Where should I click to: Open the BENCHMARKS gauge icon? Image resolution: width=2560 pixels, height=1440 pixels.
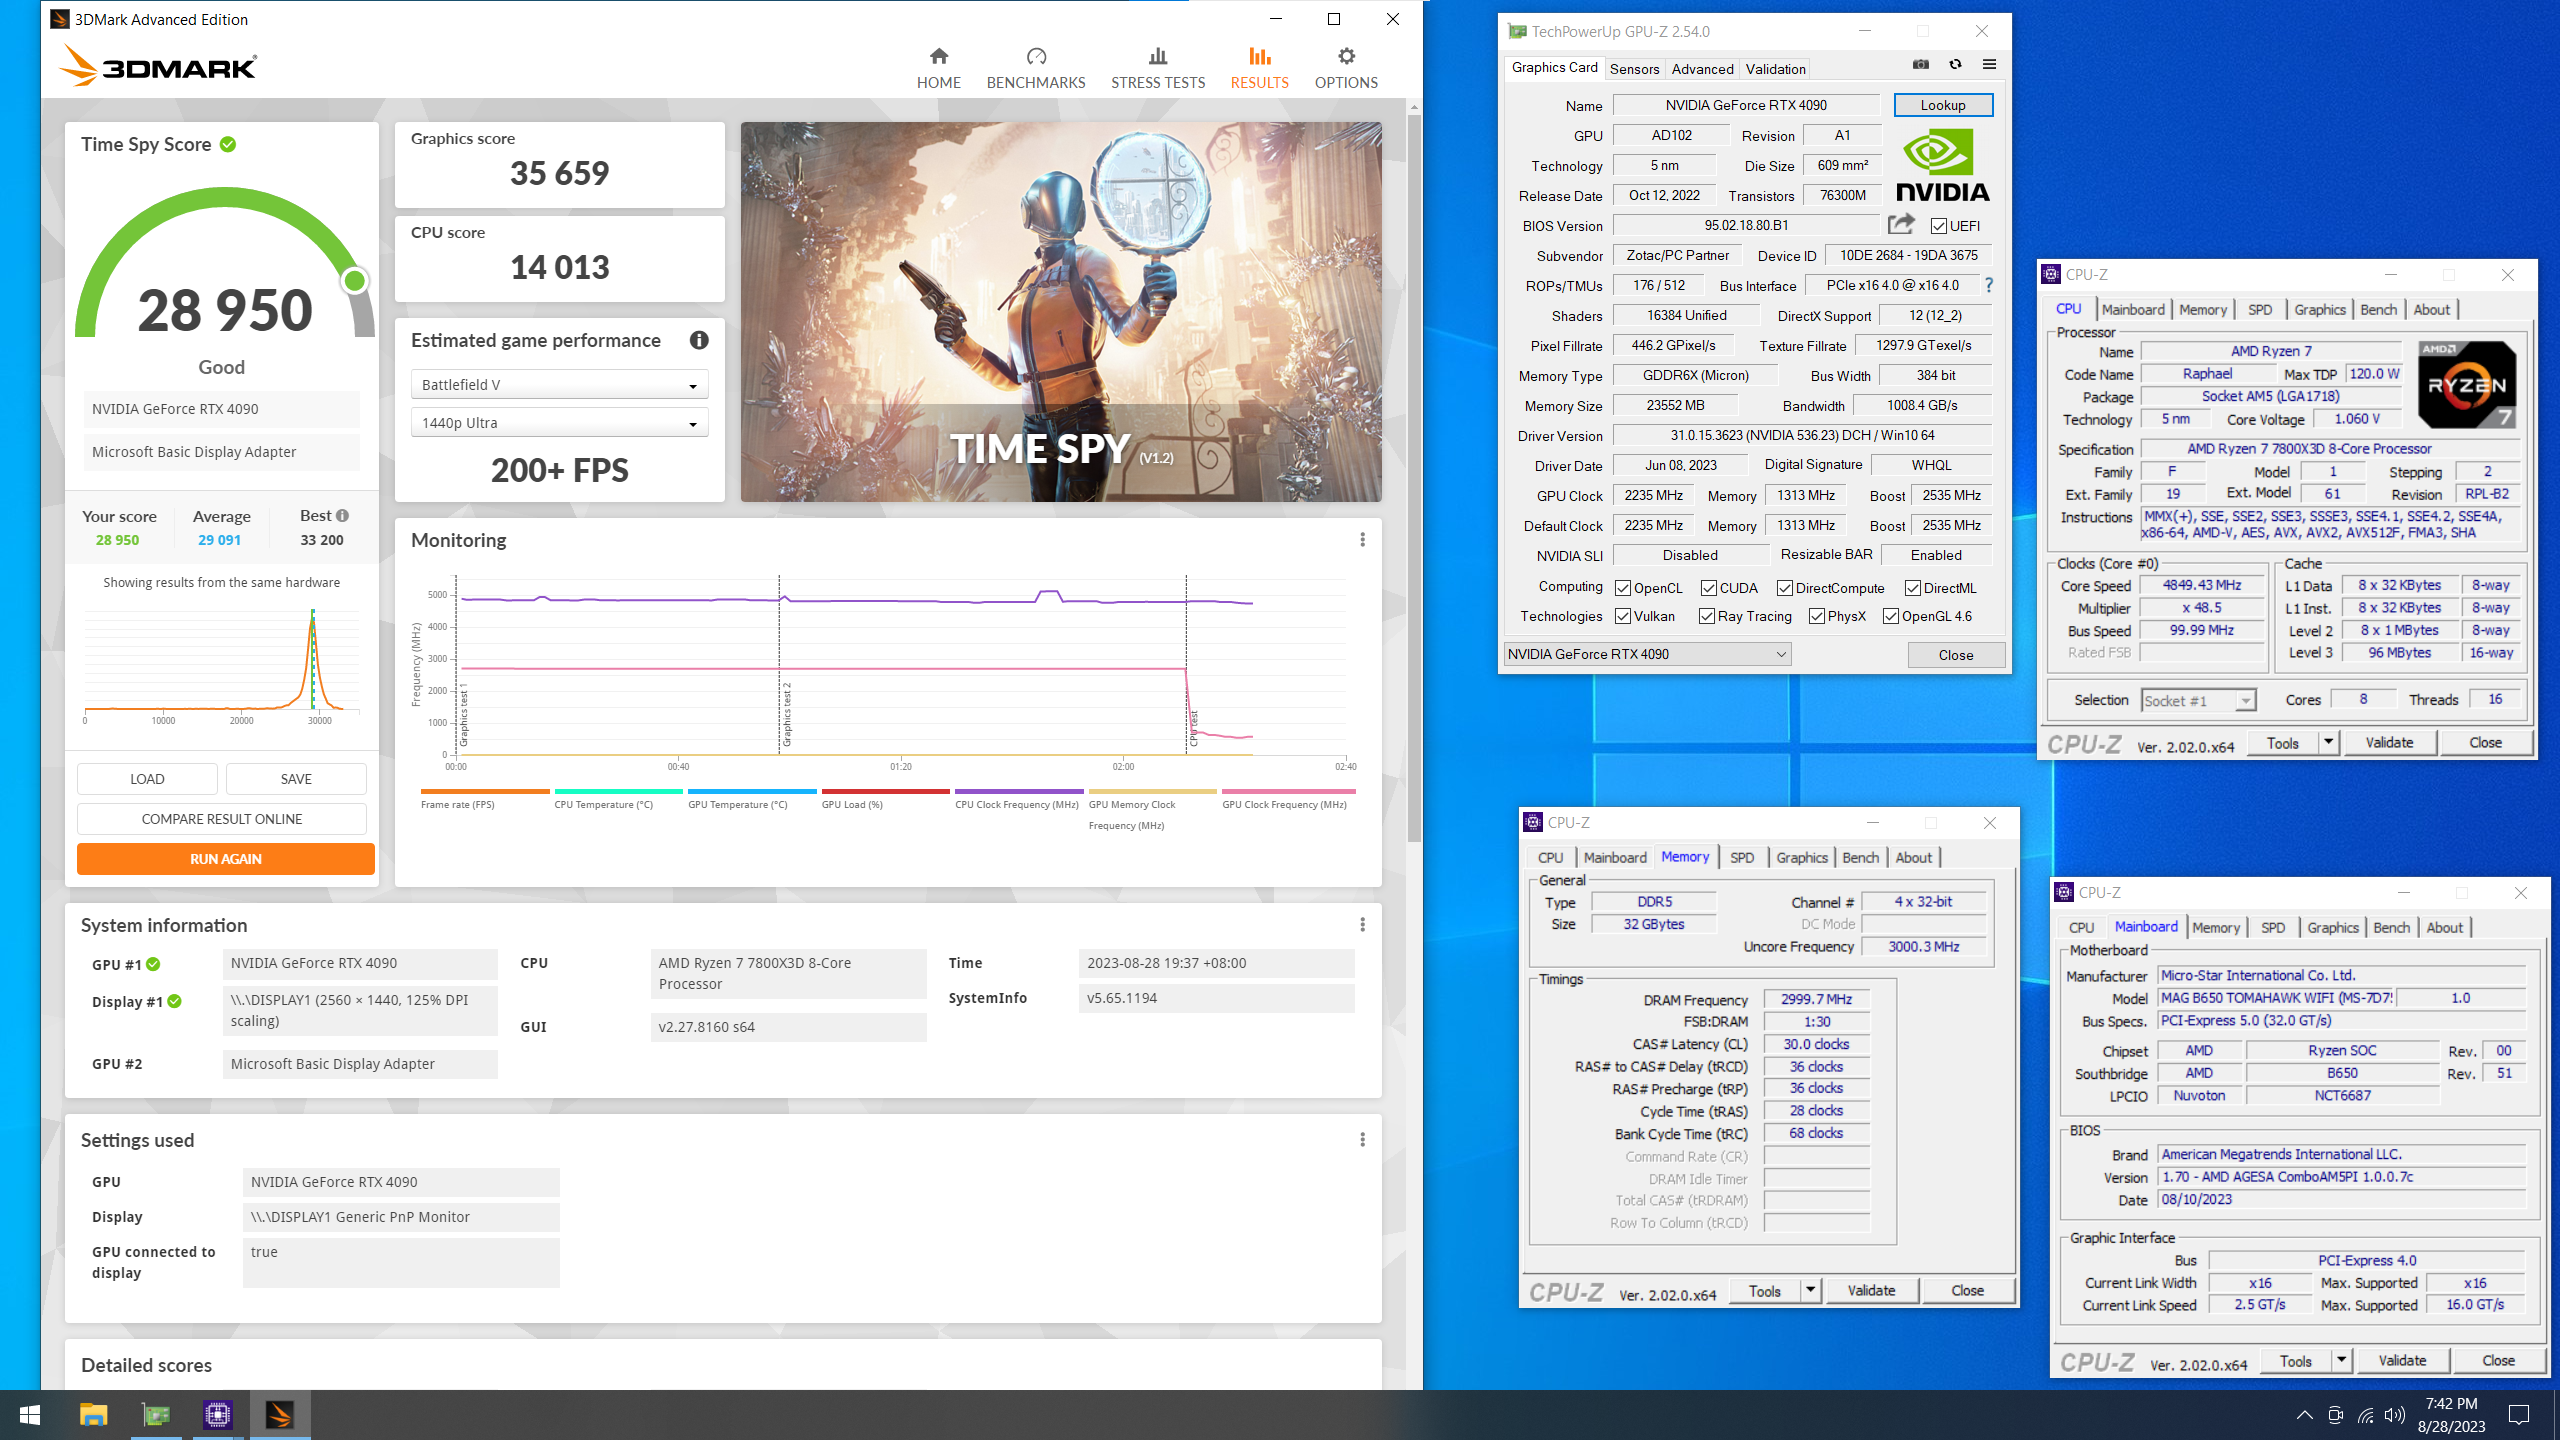tap(1036, 56)
